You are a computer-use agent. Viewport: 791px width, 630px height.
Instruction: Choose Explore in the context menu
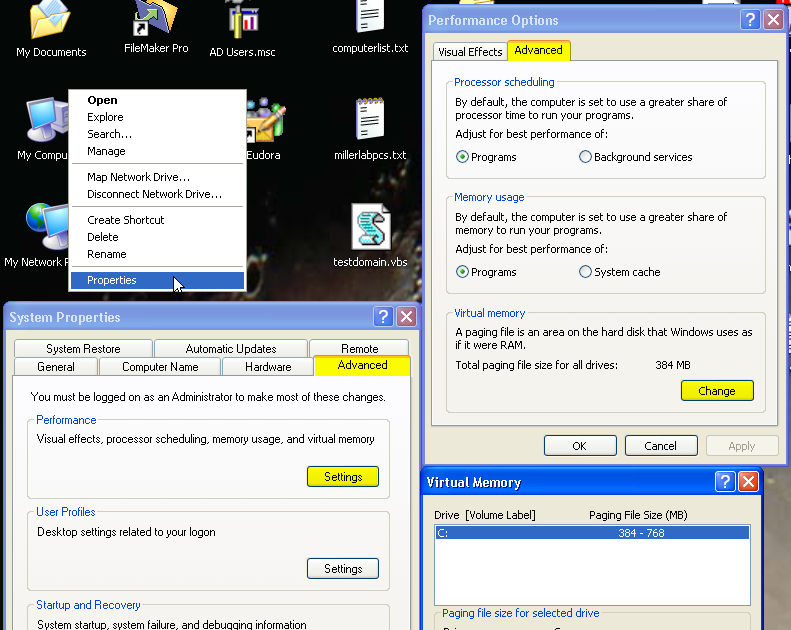pyautogui.click(x=158, y=117)
